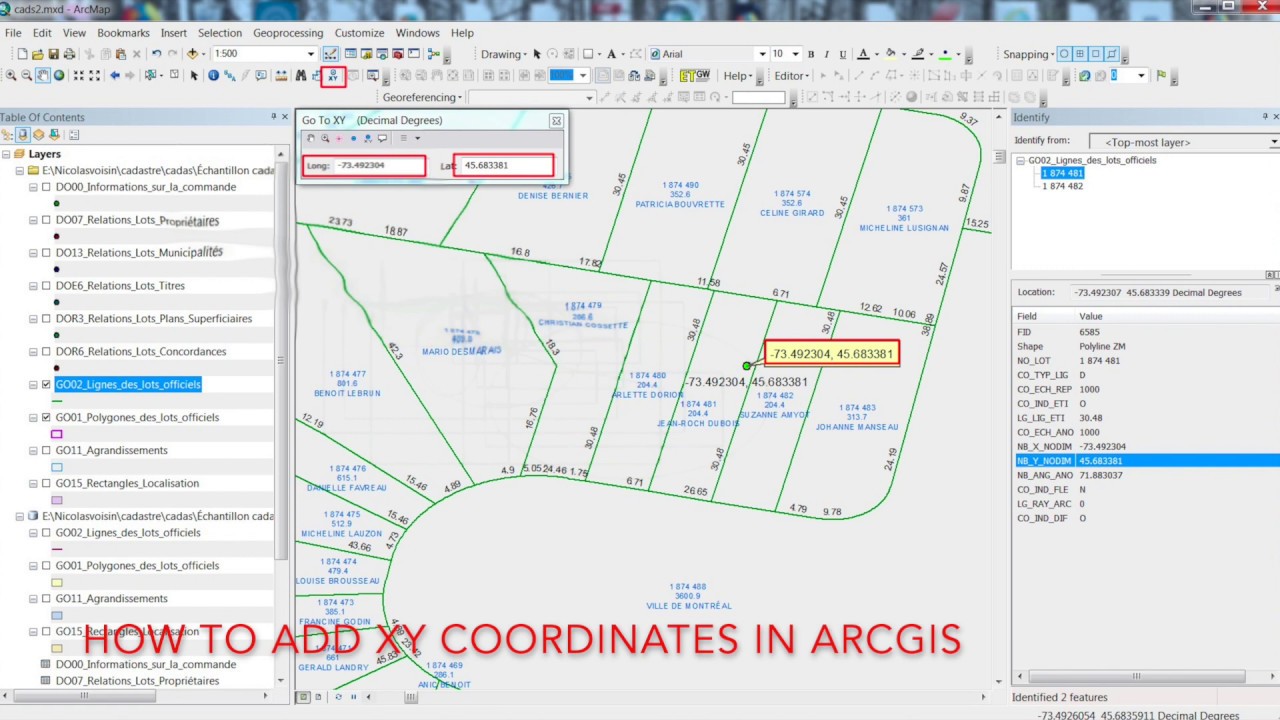This screenshot has width=1280, height=720.
Task: Open the Windows menu
Action: click(x=417, y=33)
